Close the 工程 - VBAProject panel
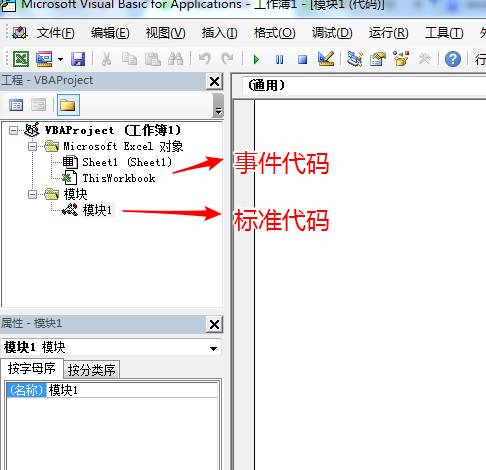This screenshot has width=486, height=470. (x=214, y=81)
